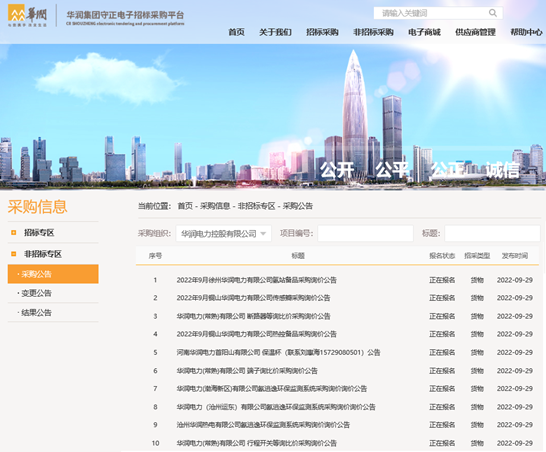Click the 标题 filter input field
Image resolution: width=546 pixels, height=452 pixels.
point(492,233)
